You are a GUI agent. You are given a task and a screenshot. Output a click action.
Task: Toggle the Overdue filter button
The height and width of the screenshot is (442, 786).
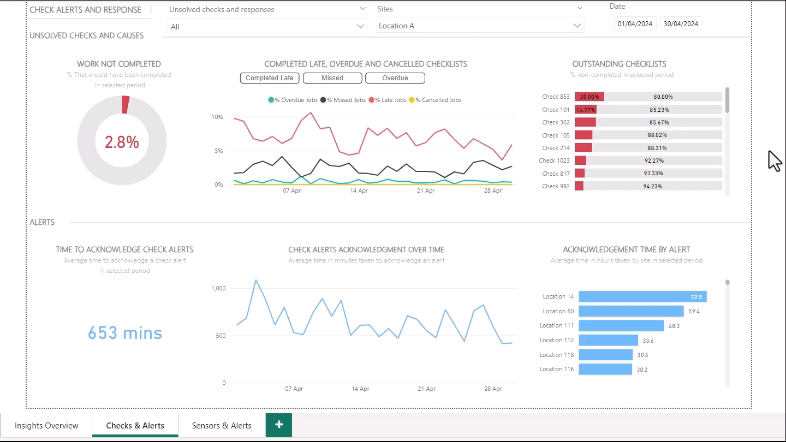[x=395, y=78]
